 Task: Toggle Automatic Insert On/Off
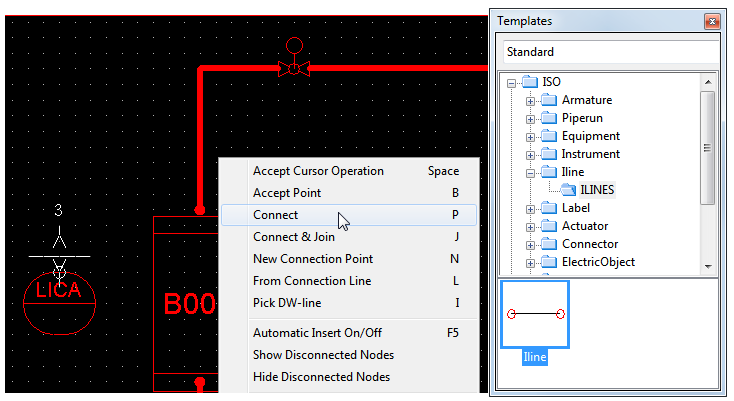pyautogui.click(x=317, y=333)
